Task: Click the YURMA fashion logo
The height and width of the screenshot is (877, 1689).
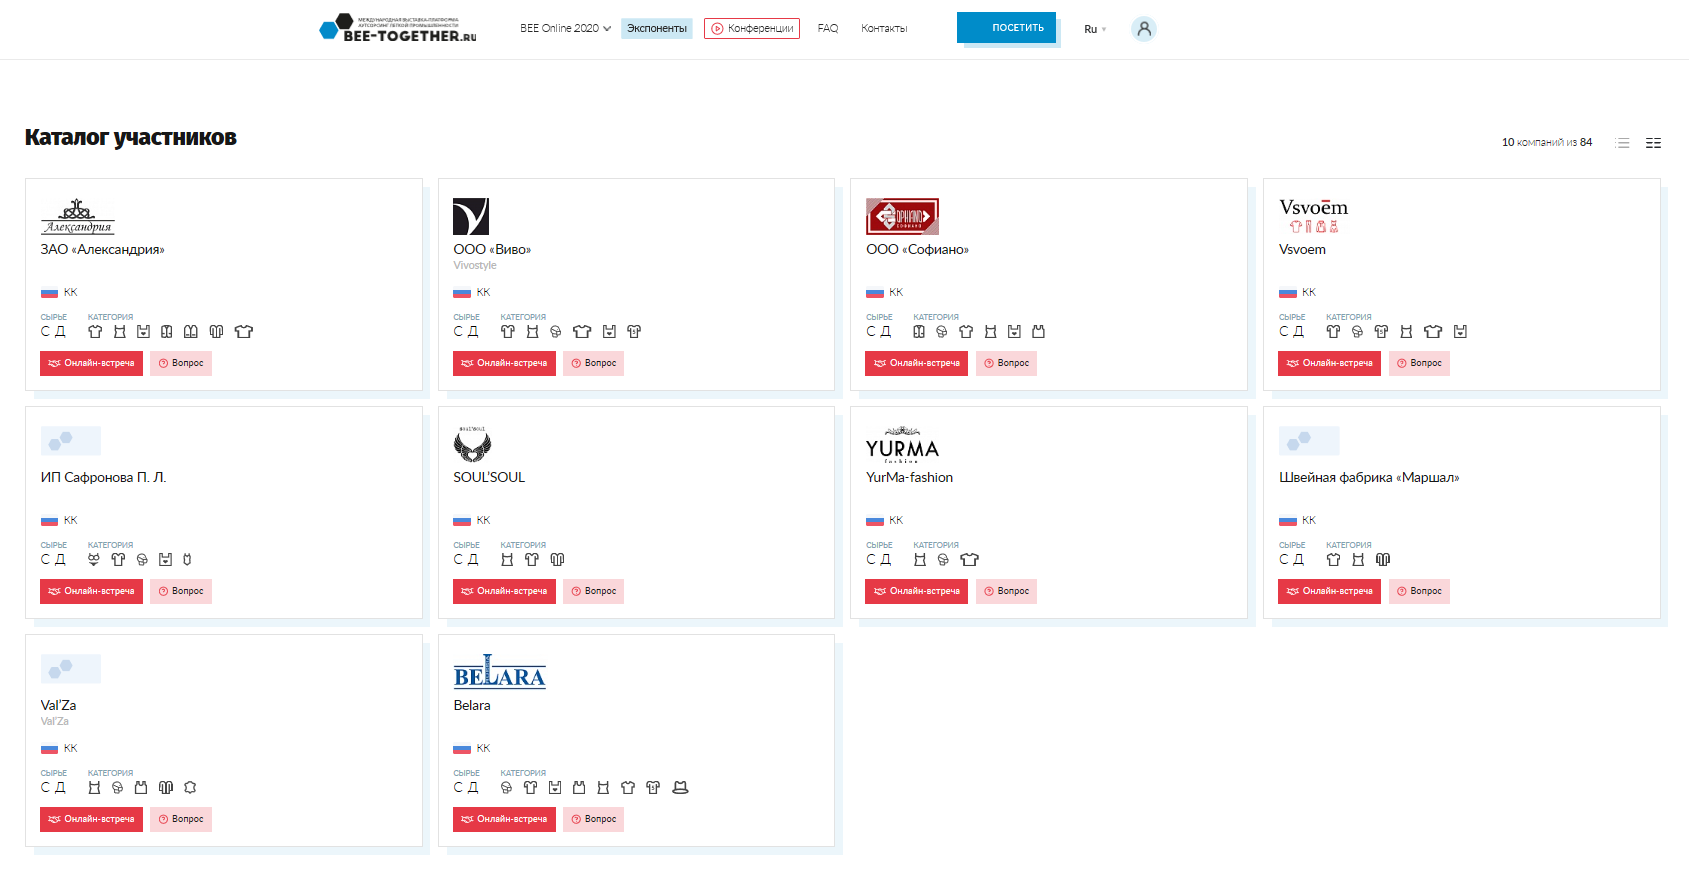Action: click(902, 445)
